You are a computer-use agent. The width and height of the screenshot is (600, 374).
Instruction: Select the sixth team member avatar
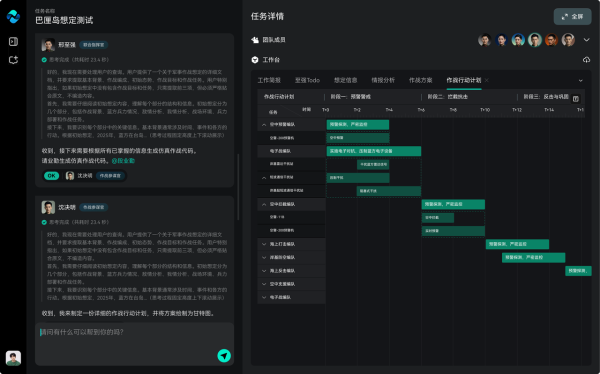point(568,40)
